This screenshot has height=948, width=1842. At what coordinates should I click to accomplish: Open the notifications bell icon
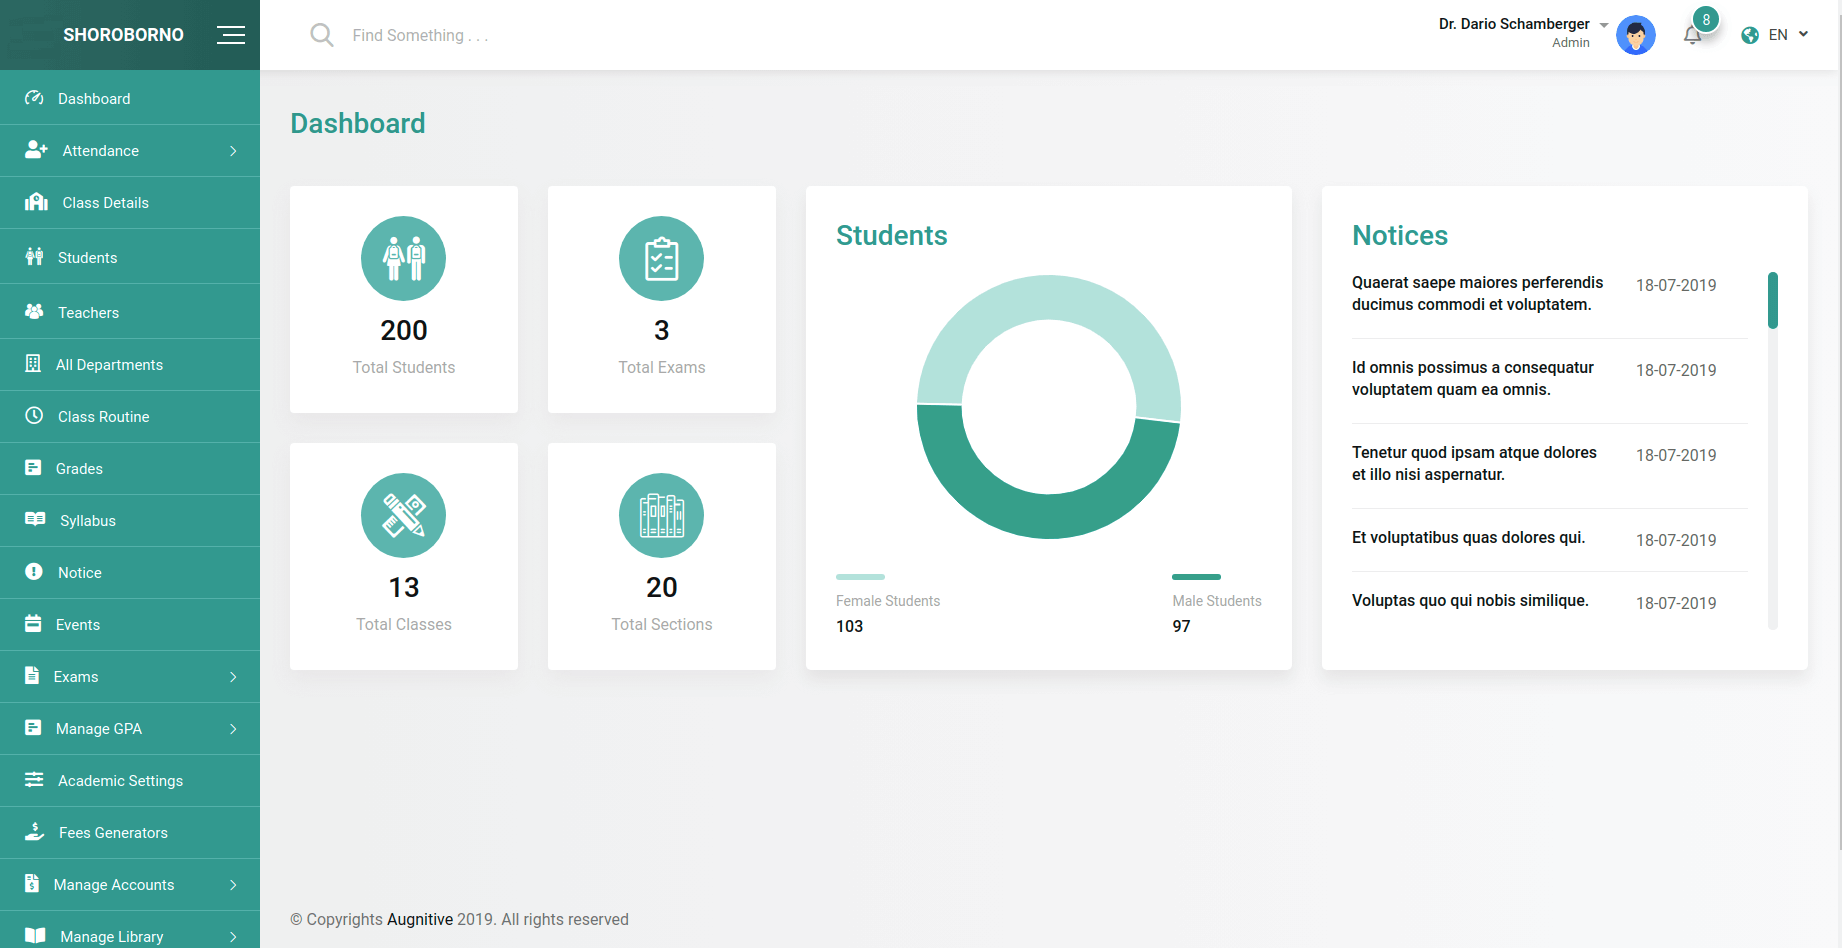coord(1692,36)
